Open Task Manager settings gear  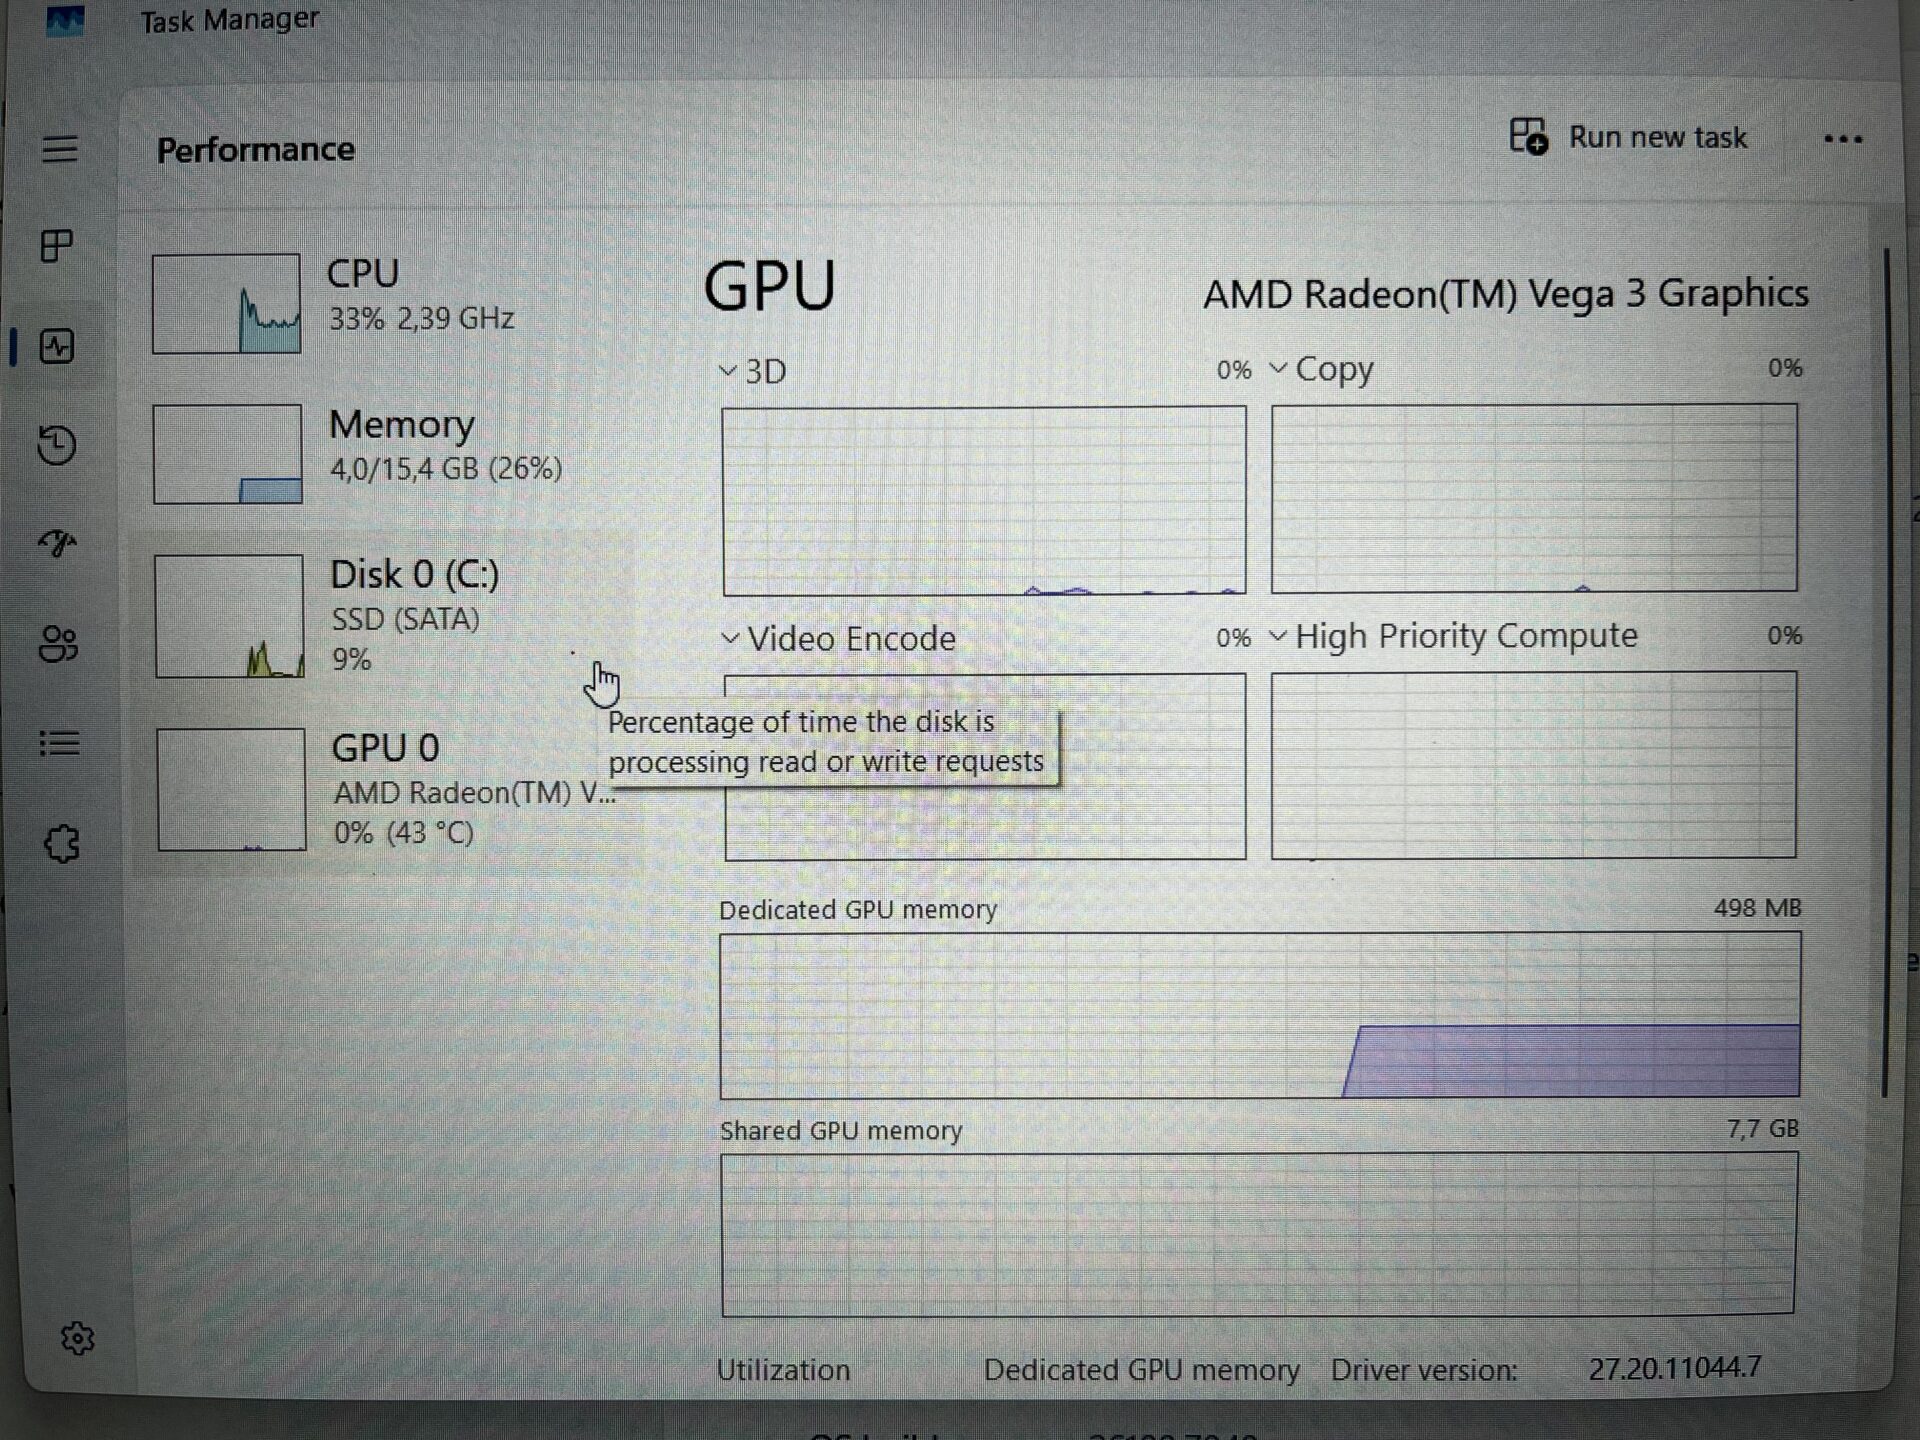tap(77, 1338)
